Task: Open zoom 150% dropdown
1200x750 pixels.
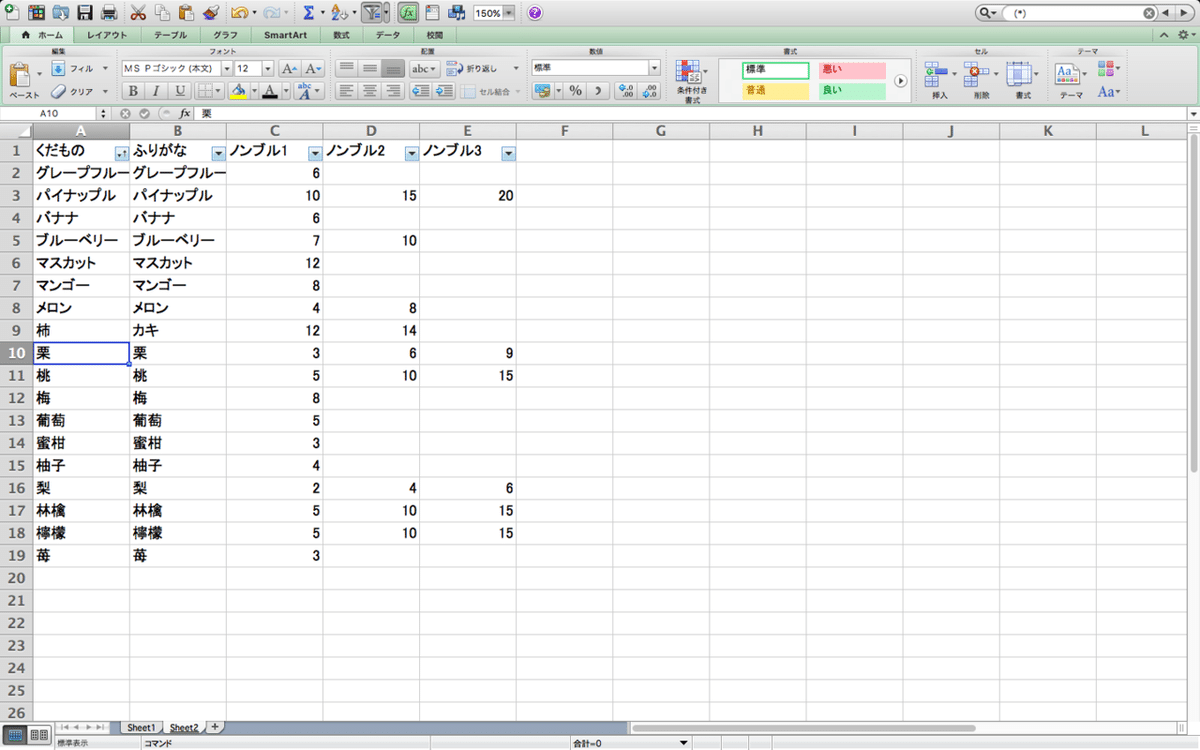Action: point(509,13)
